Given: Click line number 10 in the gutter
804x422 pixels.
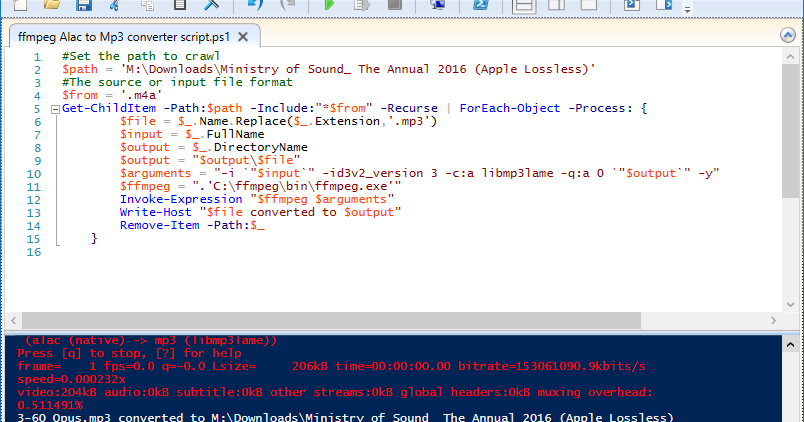Looking at the screenshot, I should [x=34, y=174].
